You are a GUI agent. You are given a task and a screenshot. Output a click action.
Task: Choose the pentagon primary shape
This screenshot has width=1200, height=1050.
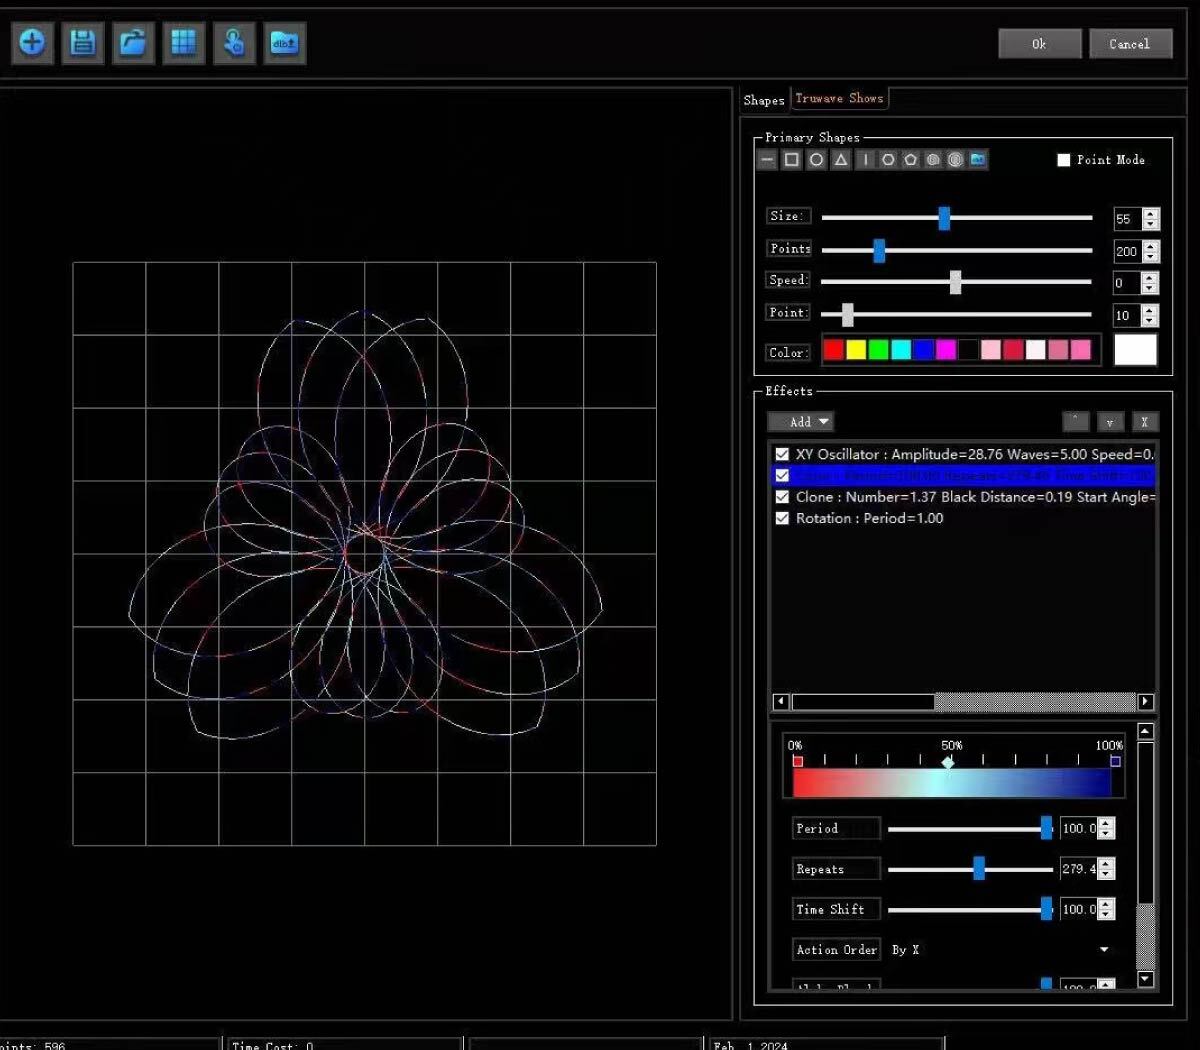[x=910, y=160]
